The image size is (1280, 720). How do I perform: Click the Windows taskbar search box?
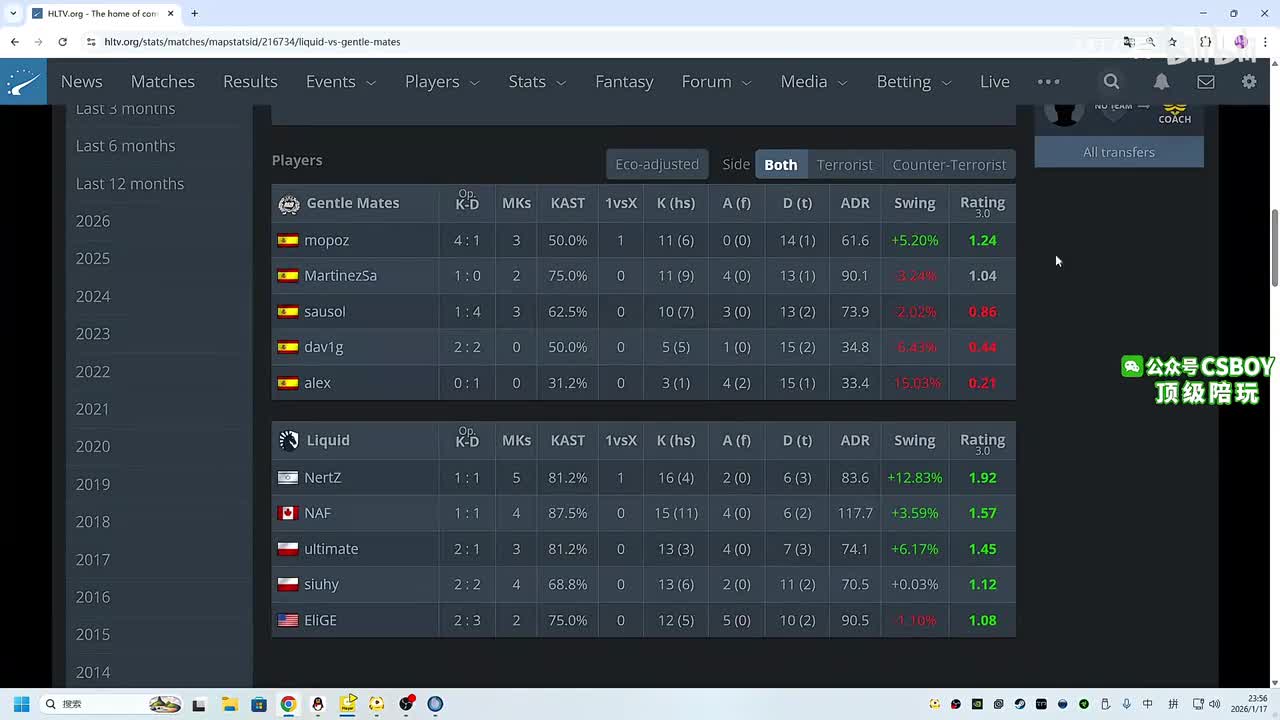point(113,704)
